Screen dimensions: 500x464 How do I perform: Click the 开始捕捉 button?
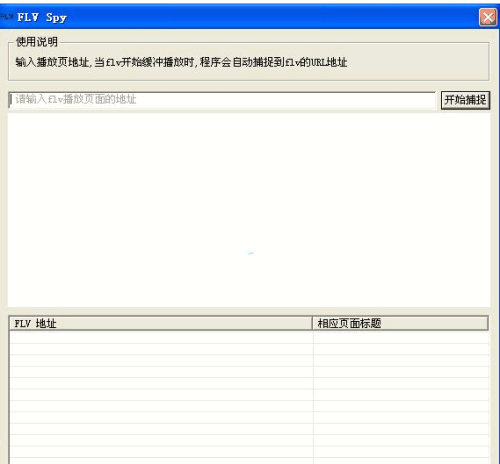(465, 100)
